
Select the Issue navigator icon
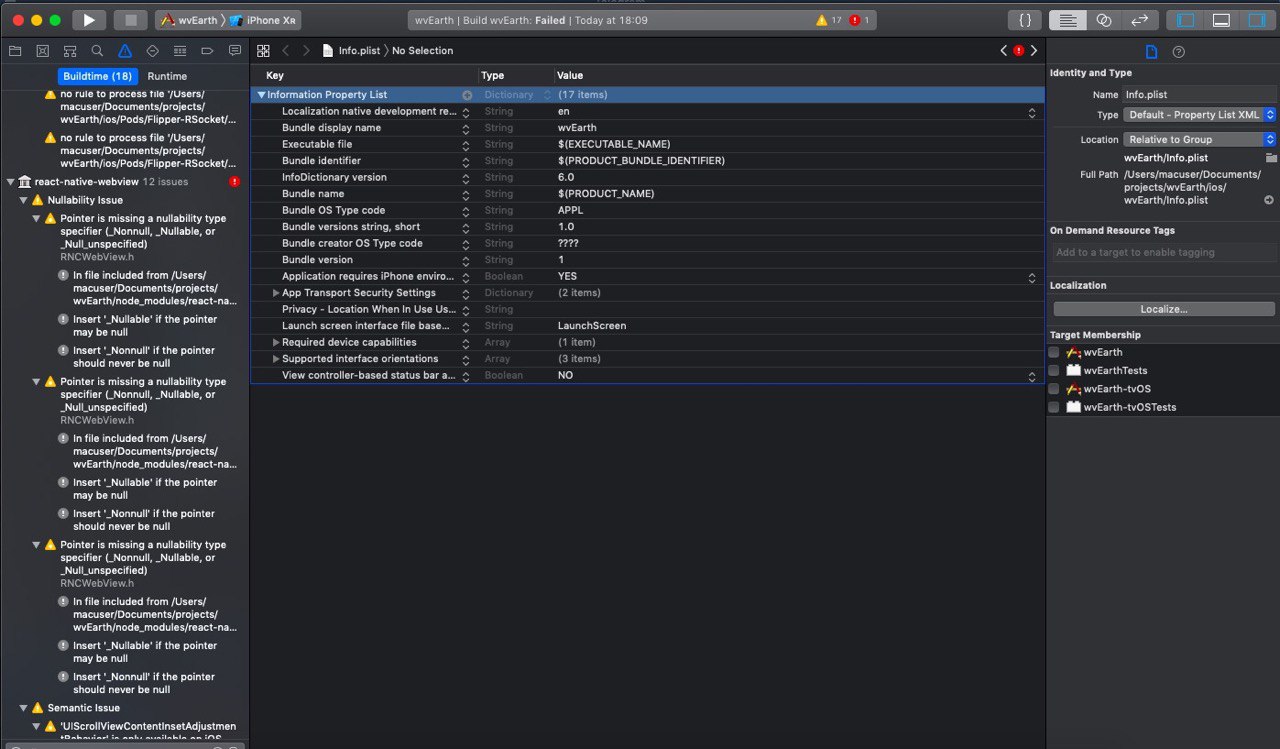[125, 50]
